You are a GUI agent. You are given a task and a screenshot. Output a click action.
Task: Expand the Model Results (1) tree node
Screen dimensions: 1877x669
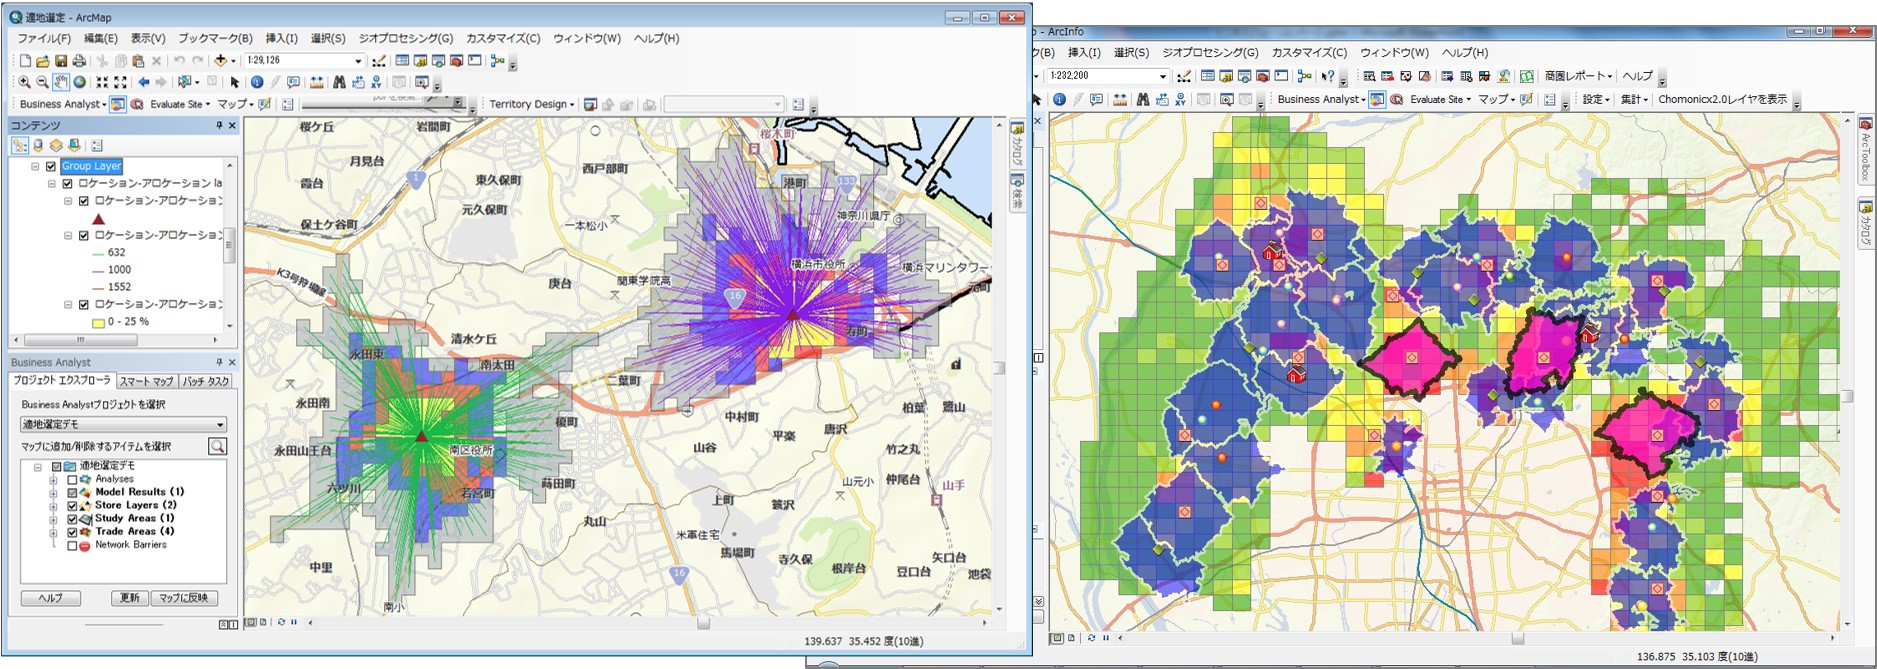[x=53, y=492]
